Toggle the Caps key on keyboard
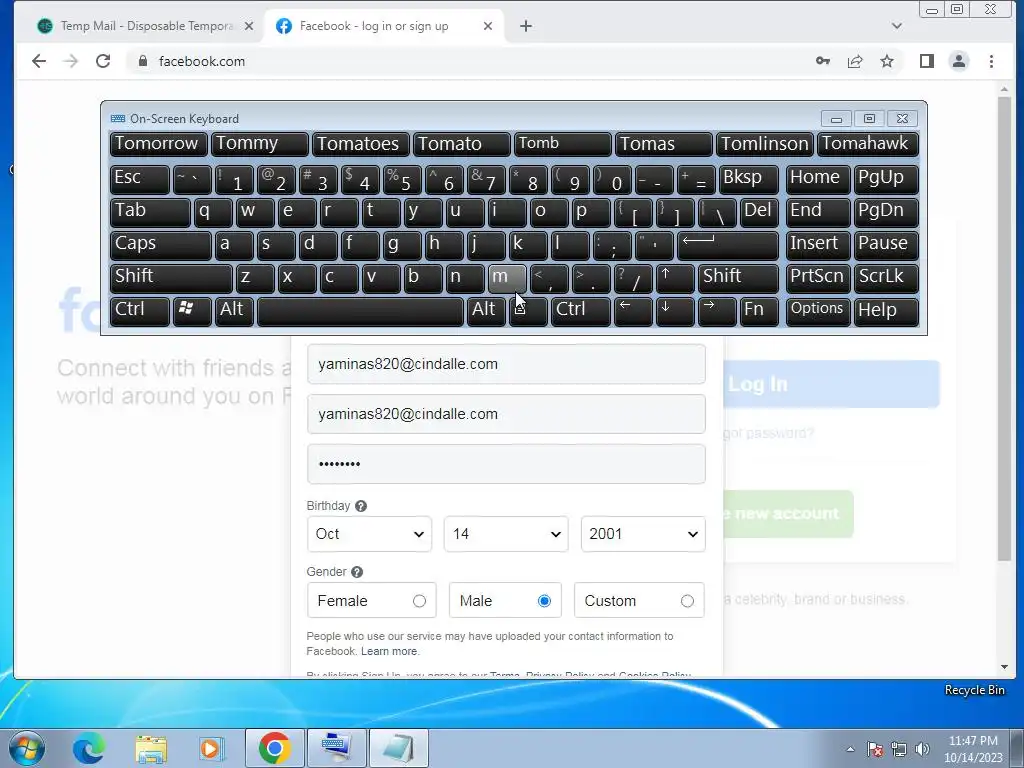 click(160, 246)
